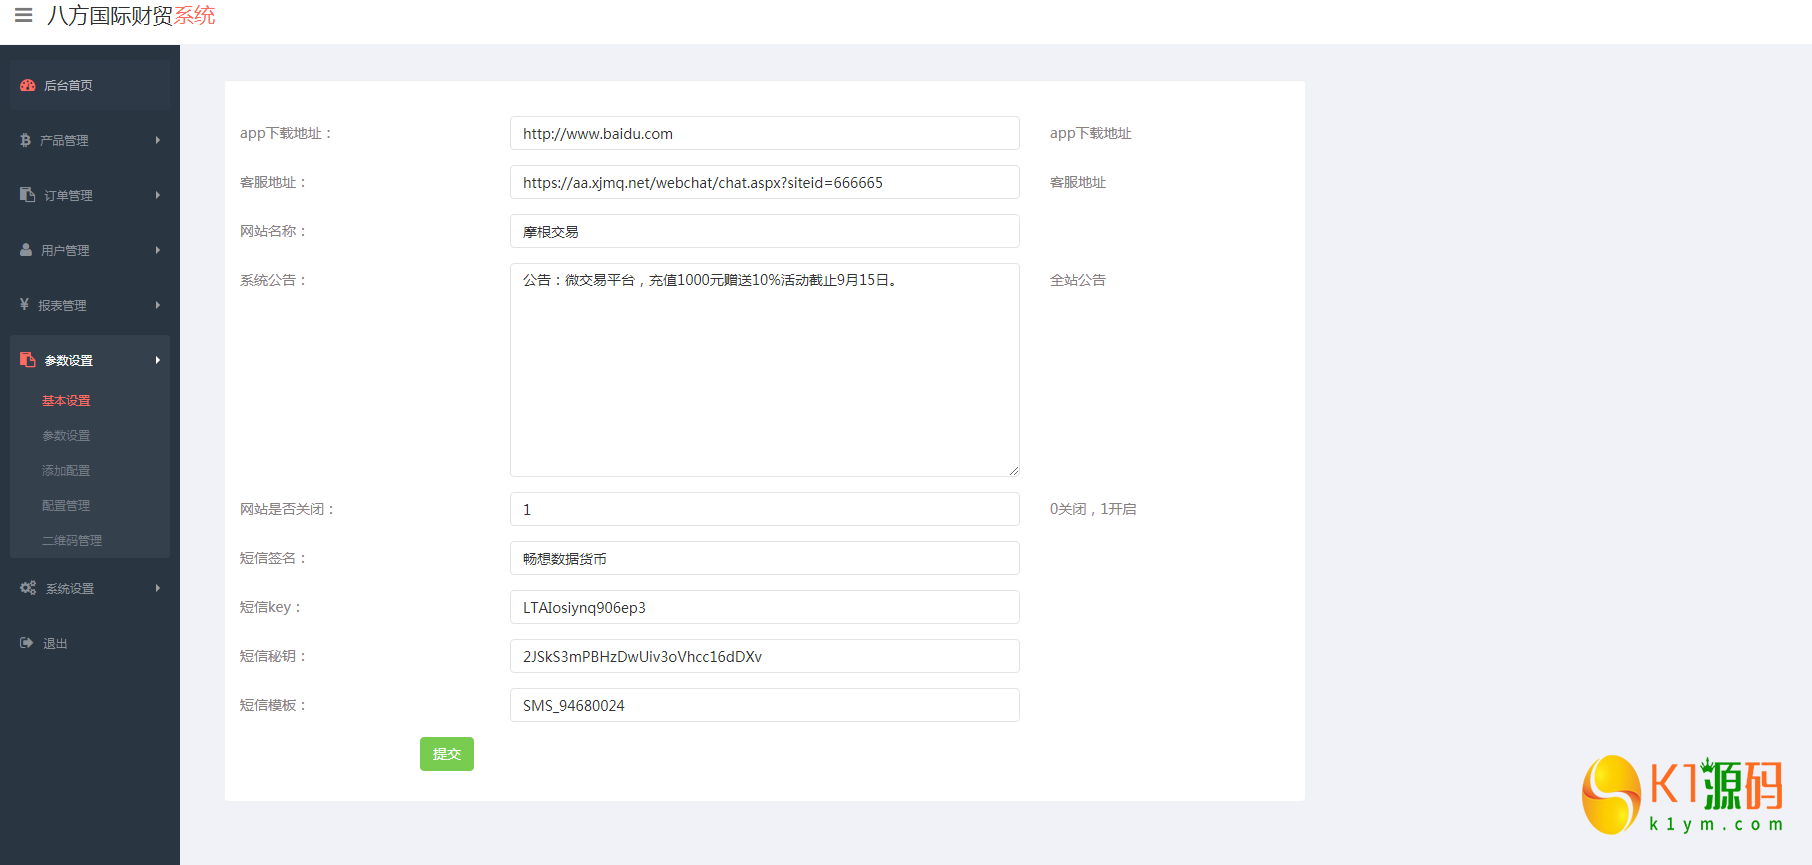
Task: Focus the 网站名称 input field
Action: [x=765, y=231]
